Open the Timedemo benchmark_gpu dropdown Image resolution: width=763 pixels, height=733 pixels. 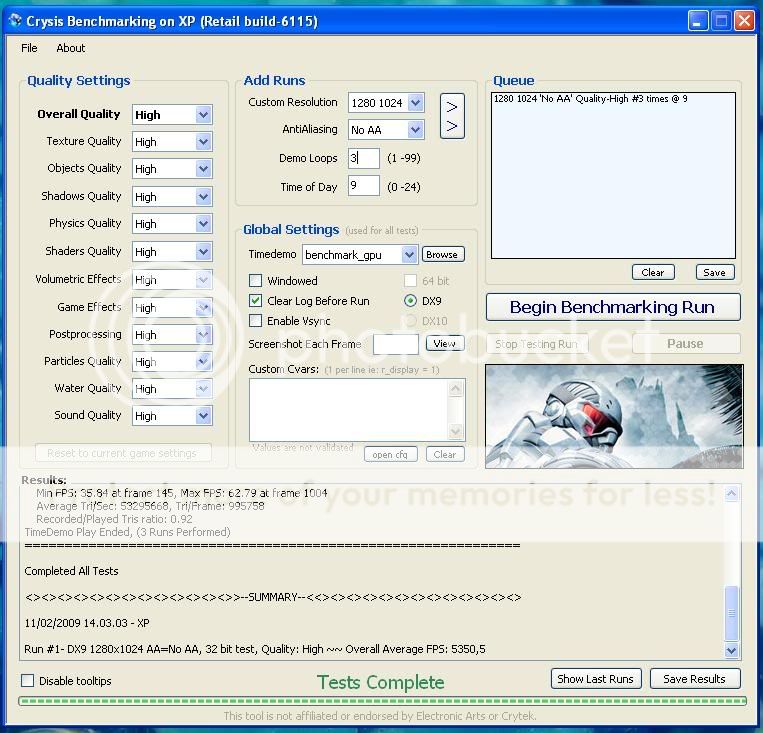point(408,255)
